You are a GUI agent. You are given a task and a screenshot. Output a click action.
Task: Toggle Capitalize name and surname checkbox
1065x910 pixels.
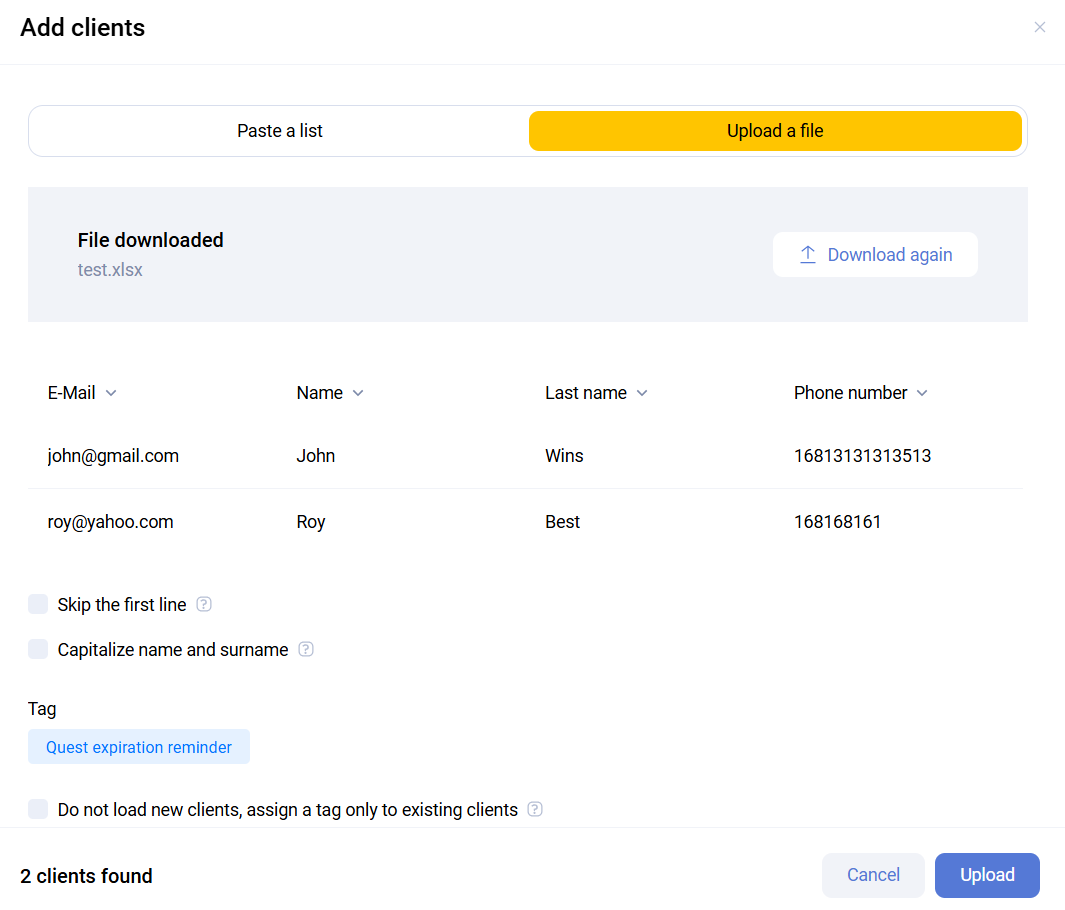[38, 649]
